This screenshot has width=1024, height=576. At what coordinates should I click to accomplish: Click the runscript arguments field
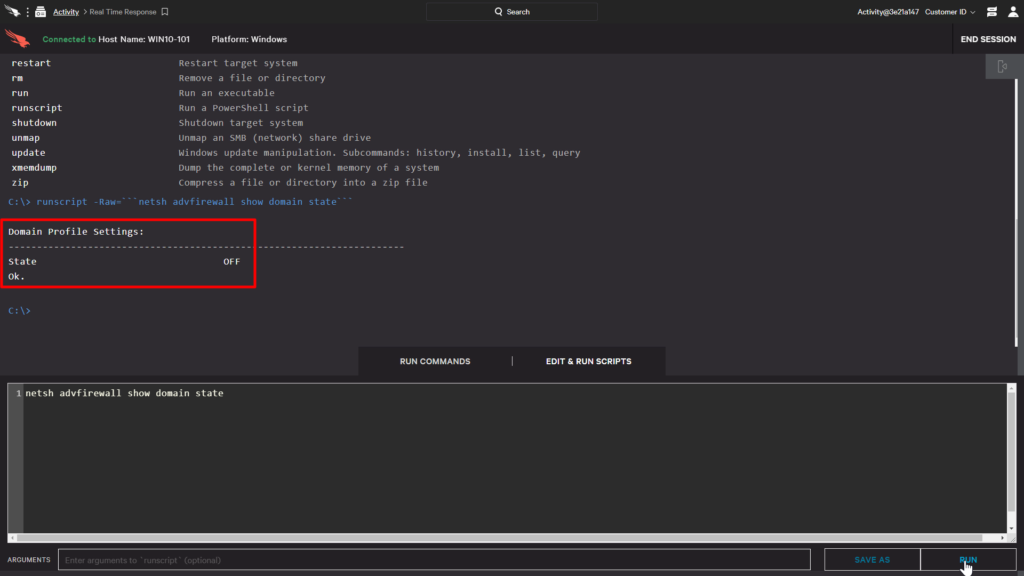[x=434, y=560]
